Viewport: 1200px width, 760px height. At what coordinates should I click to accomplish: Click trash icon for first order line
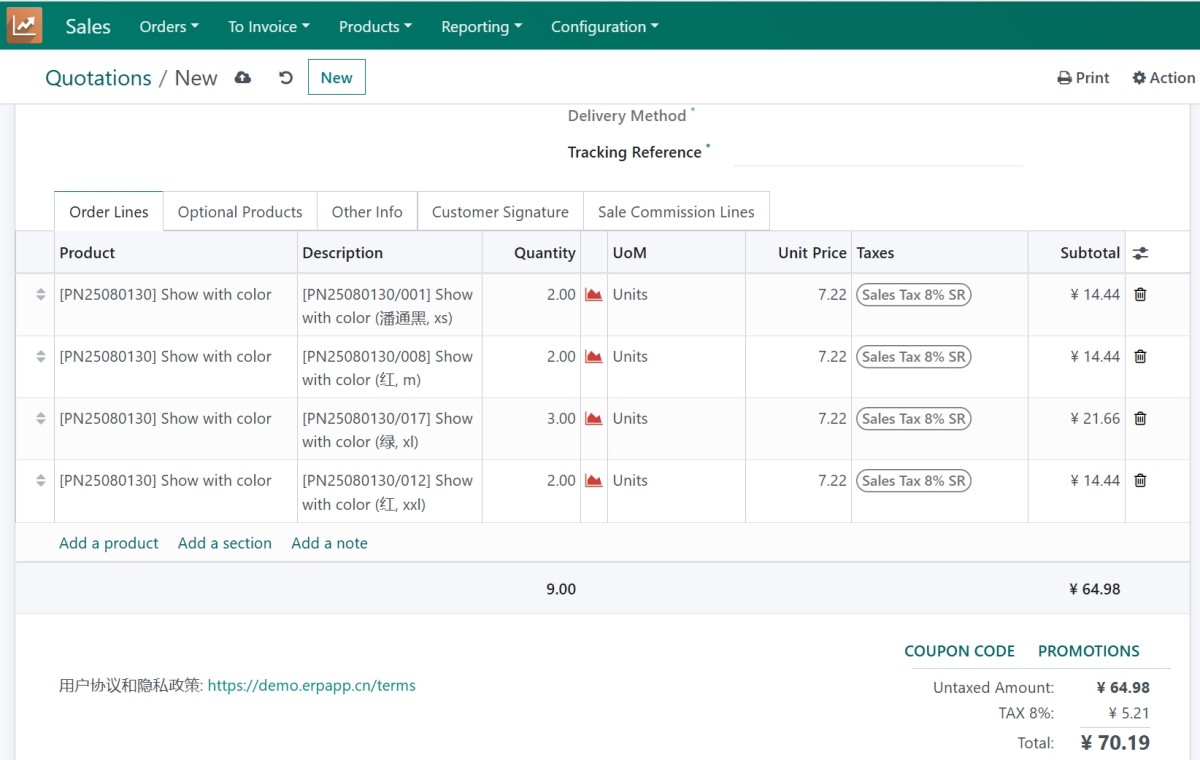(1140, 295)
